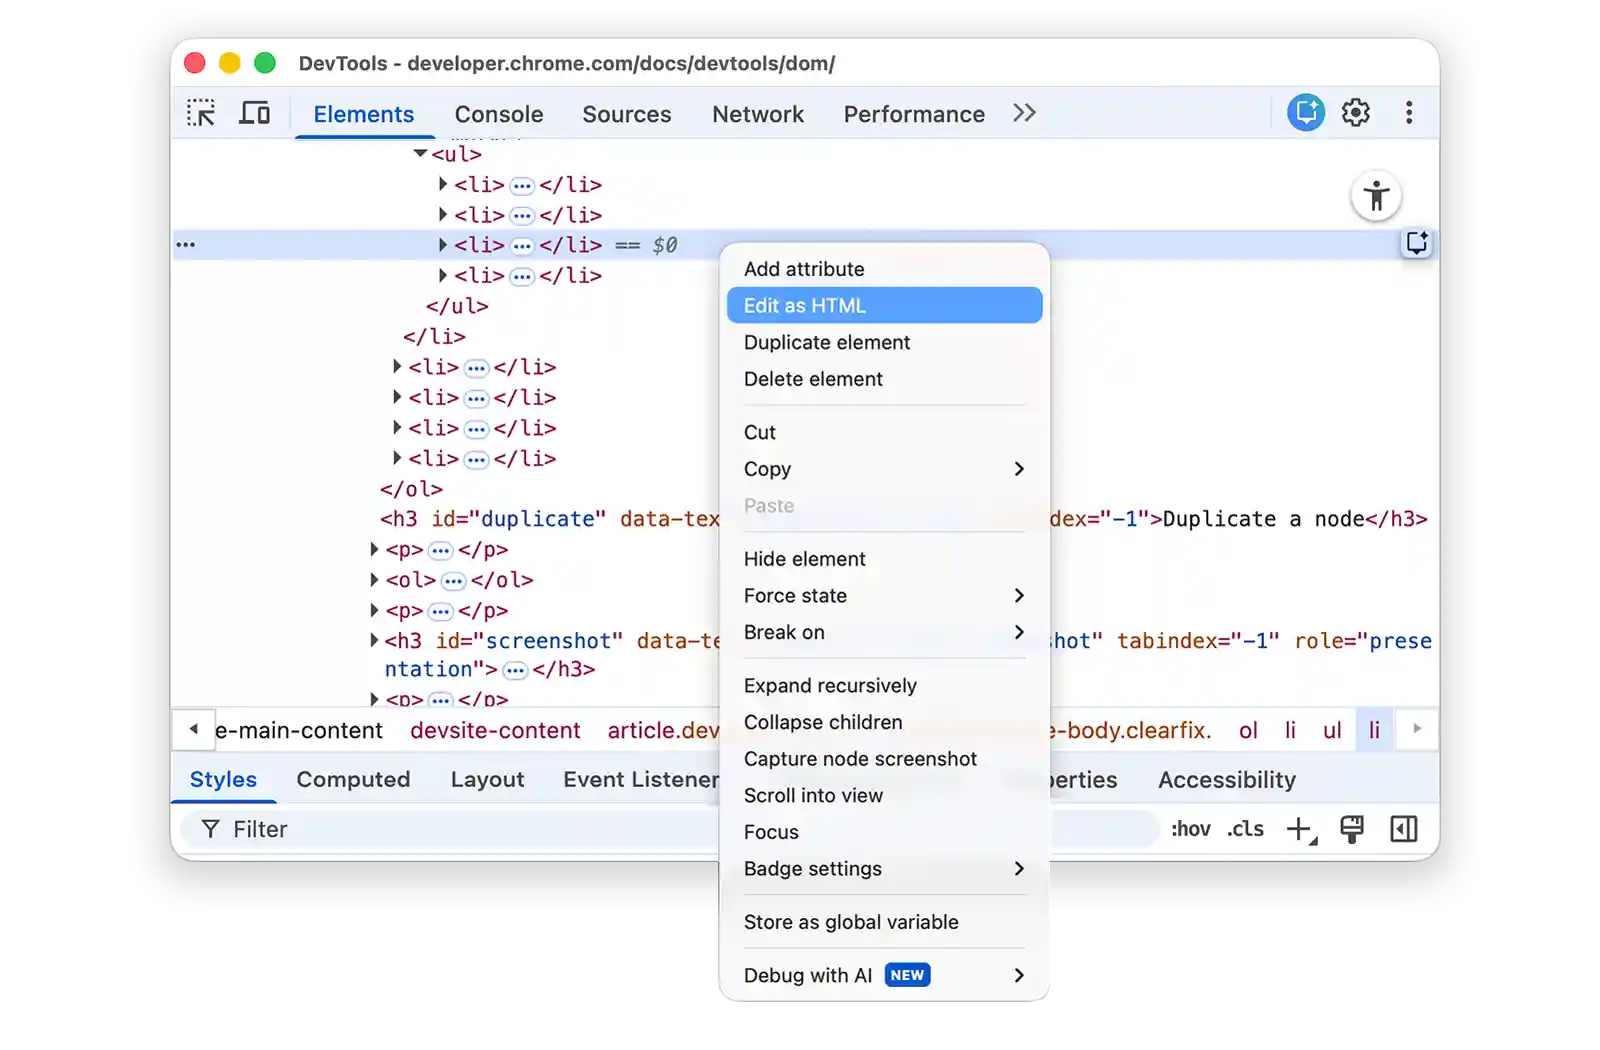Image resolution: width=1600 pixels, height=1050 pixels.
Task: Toggle the device toolbar
Action: click(255, 112)
